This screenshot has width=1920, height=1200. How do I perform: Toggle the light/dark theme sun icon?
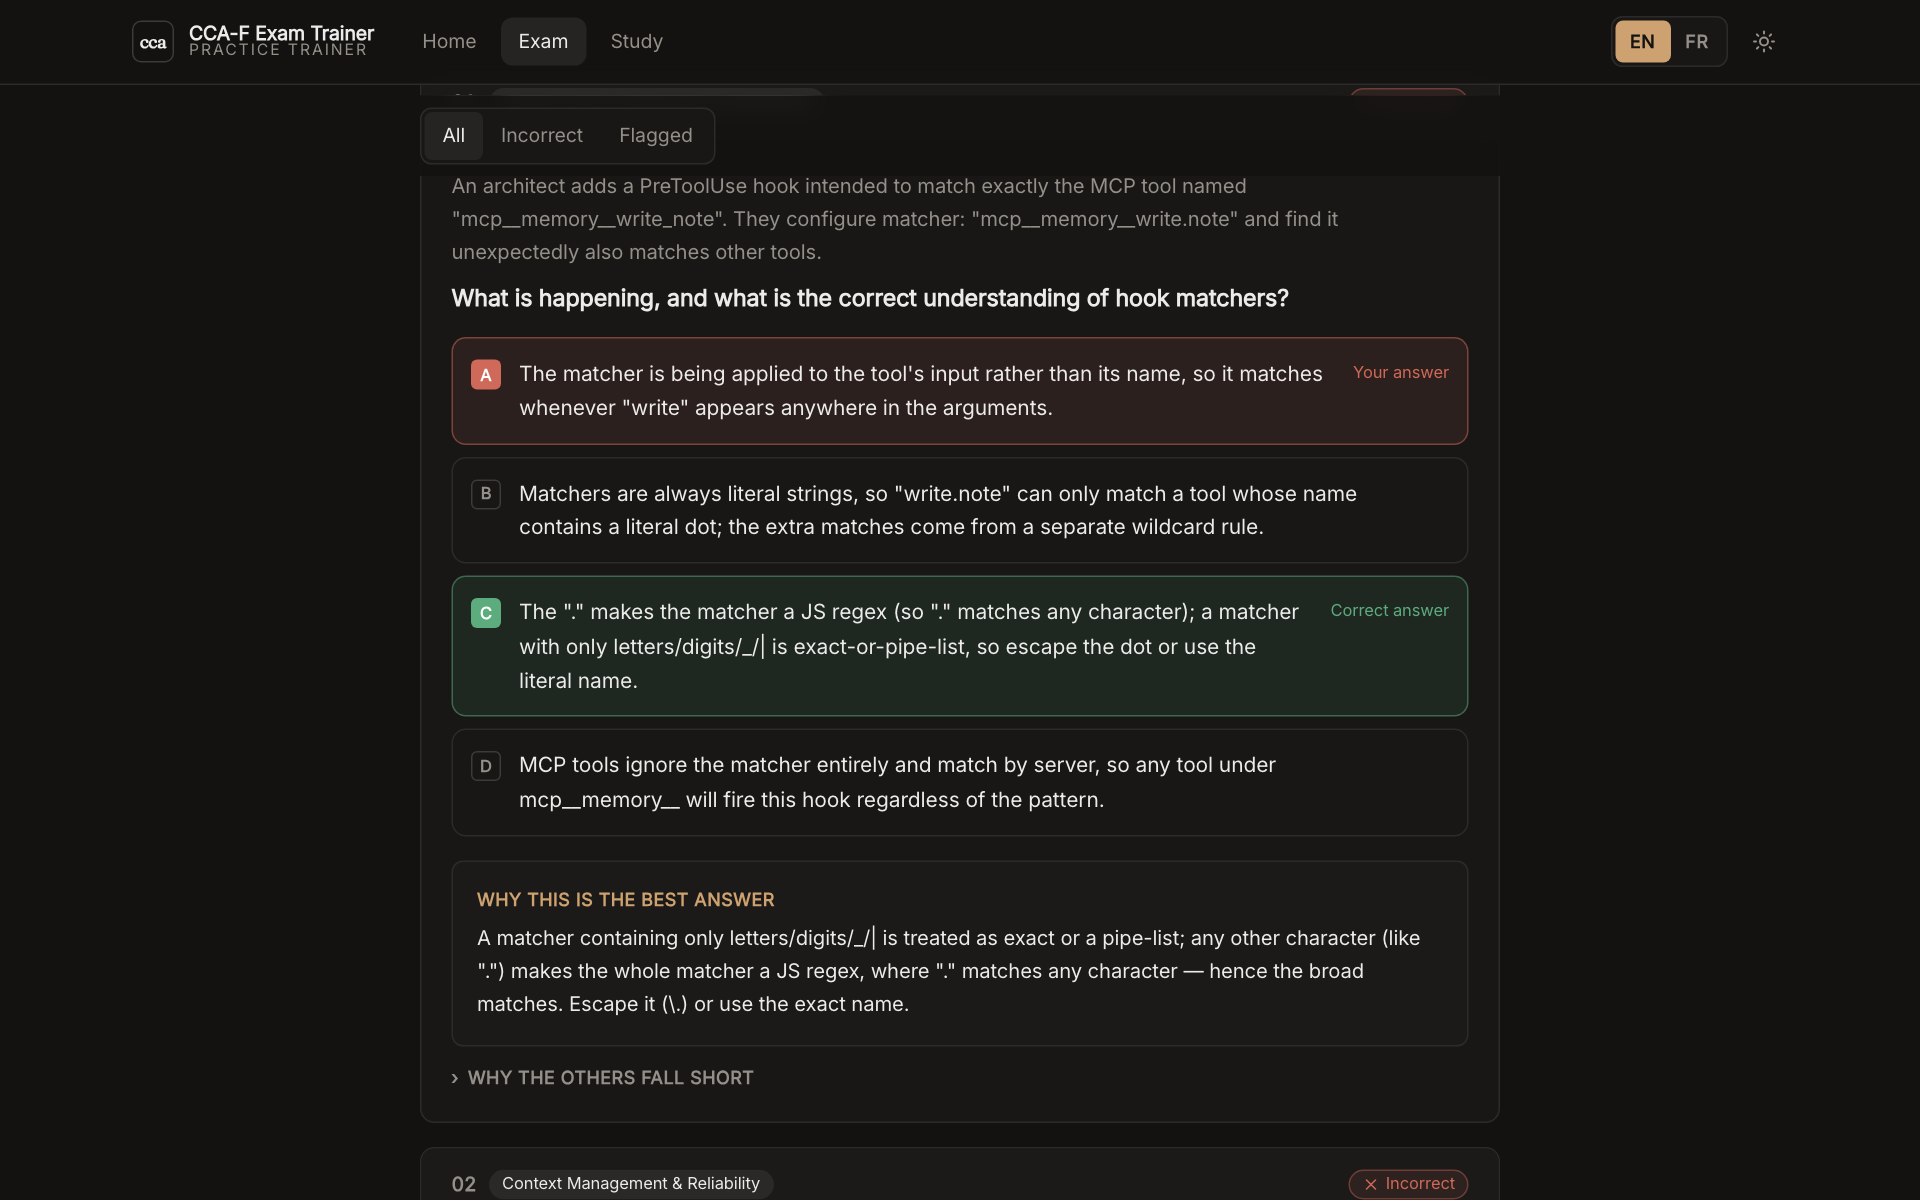(1764, 42)
